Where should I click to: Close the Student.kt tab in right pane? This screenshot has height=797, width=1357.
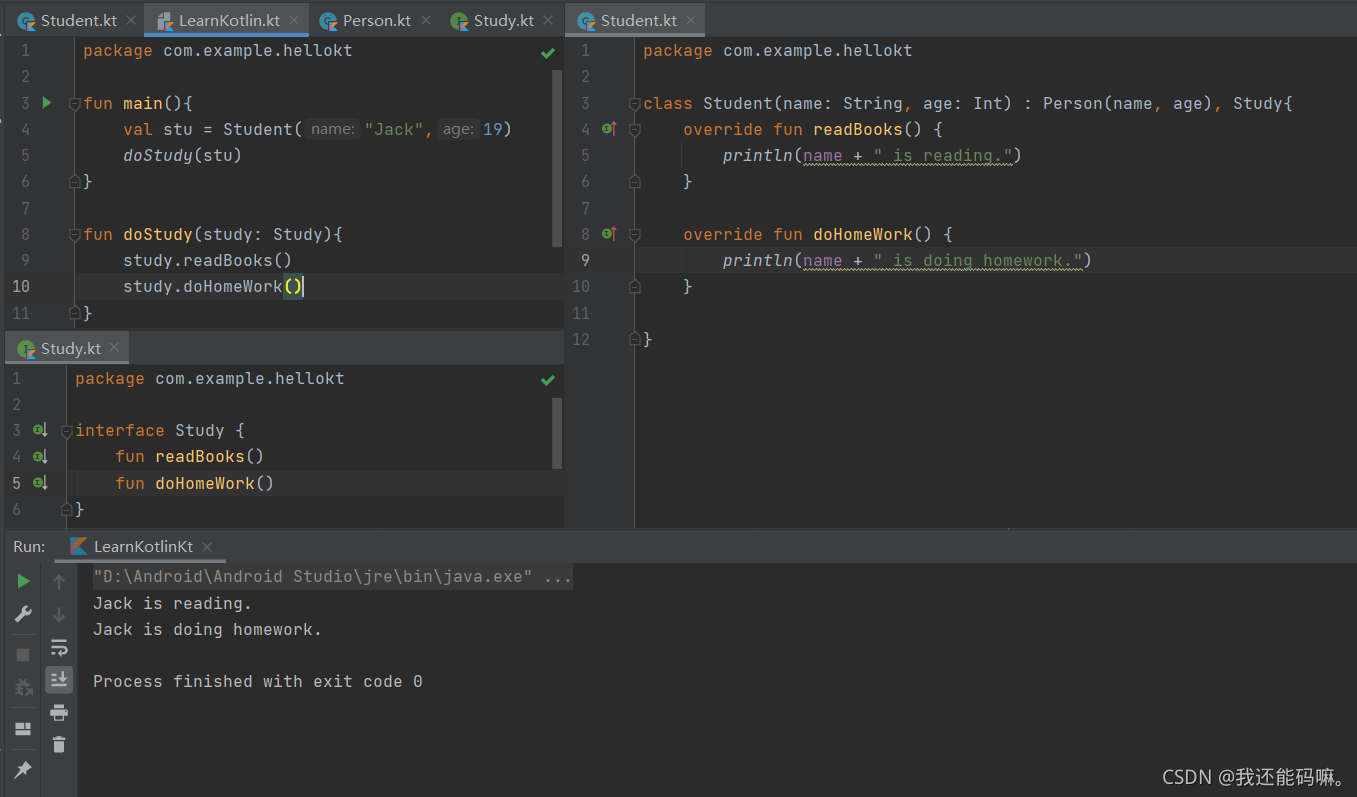click(691, 20)
